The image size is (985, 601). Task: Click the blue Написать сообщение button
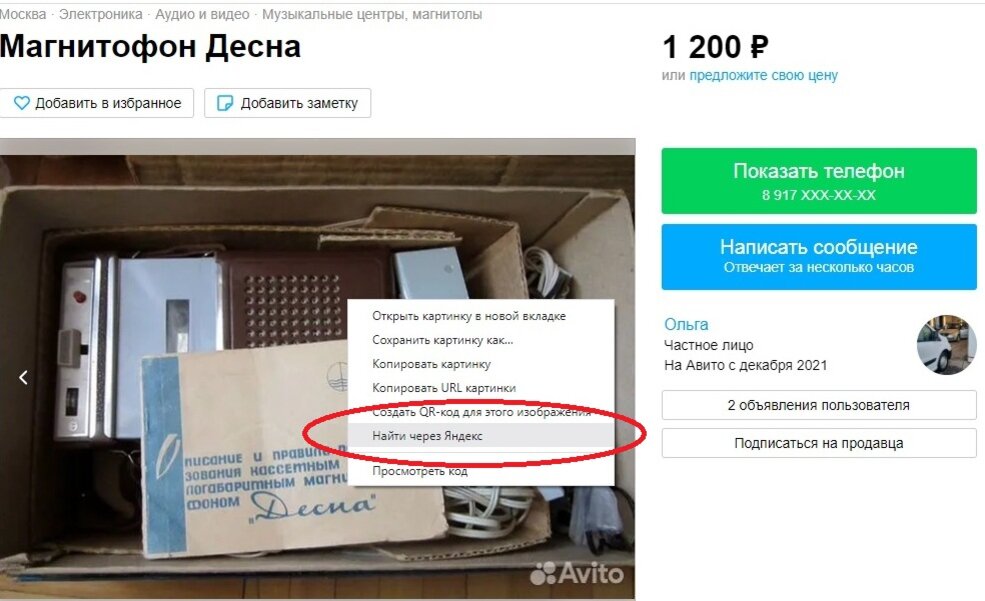(819, 256)
